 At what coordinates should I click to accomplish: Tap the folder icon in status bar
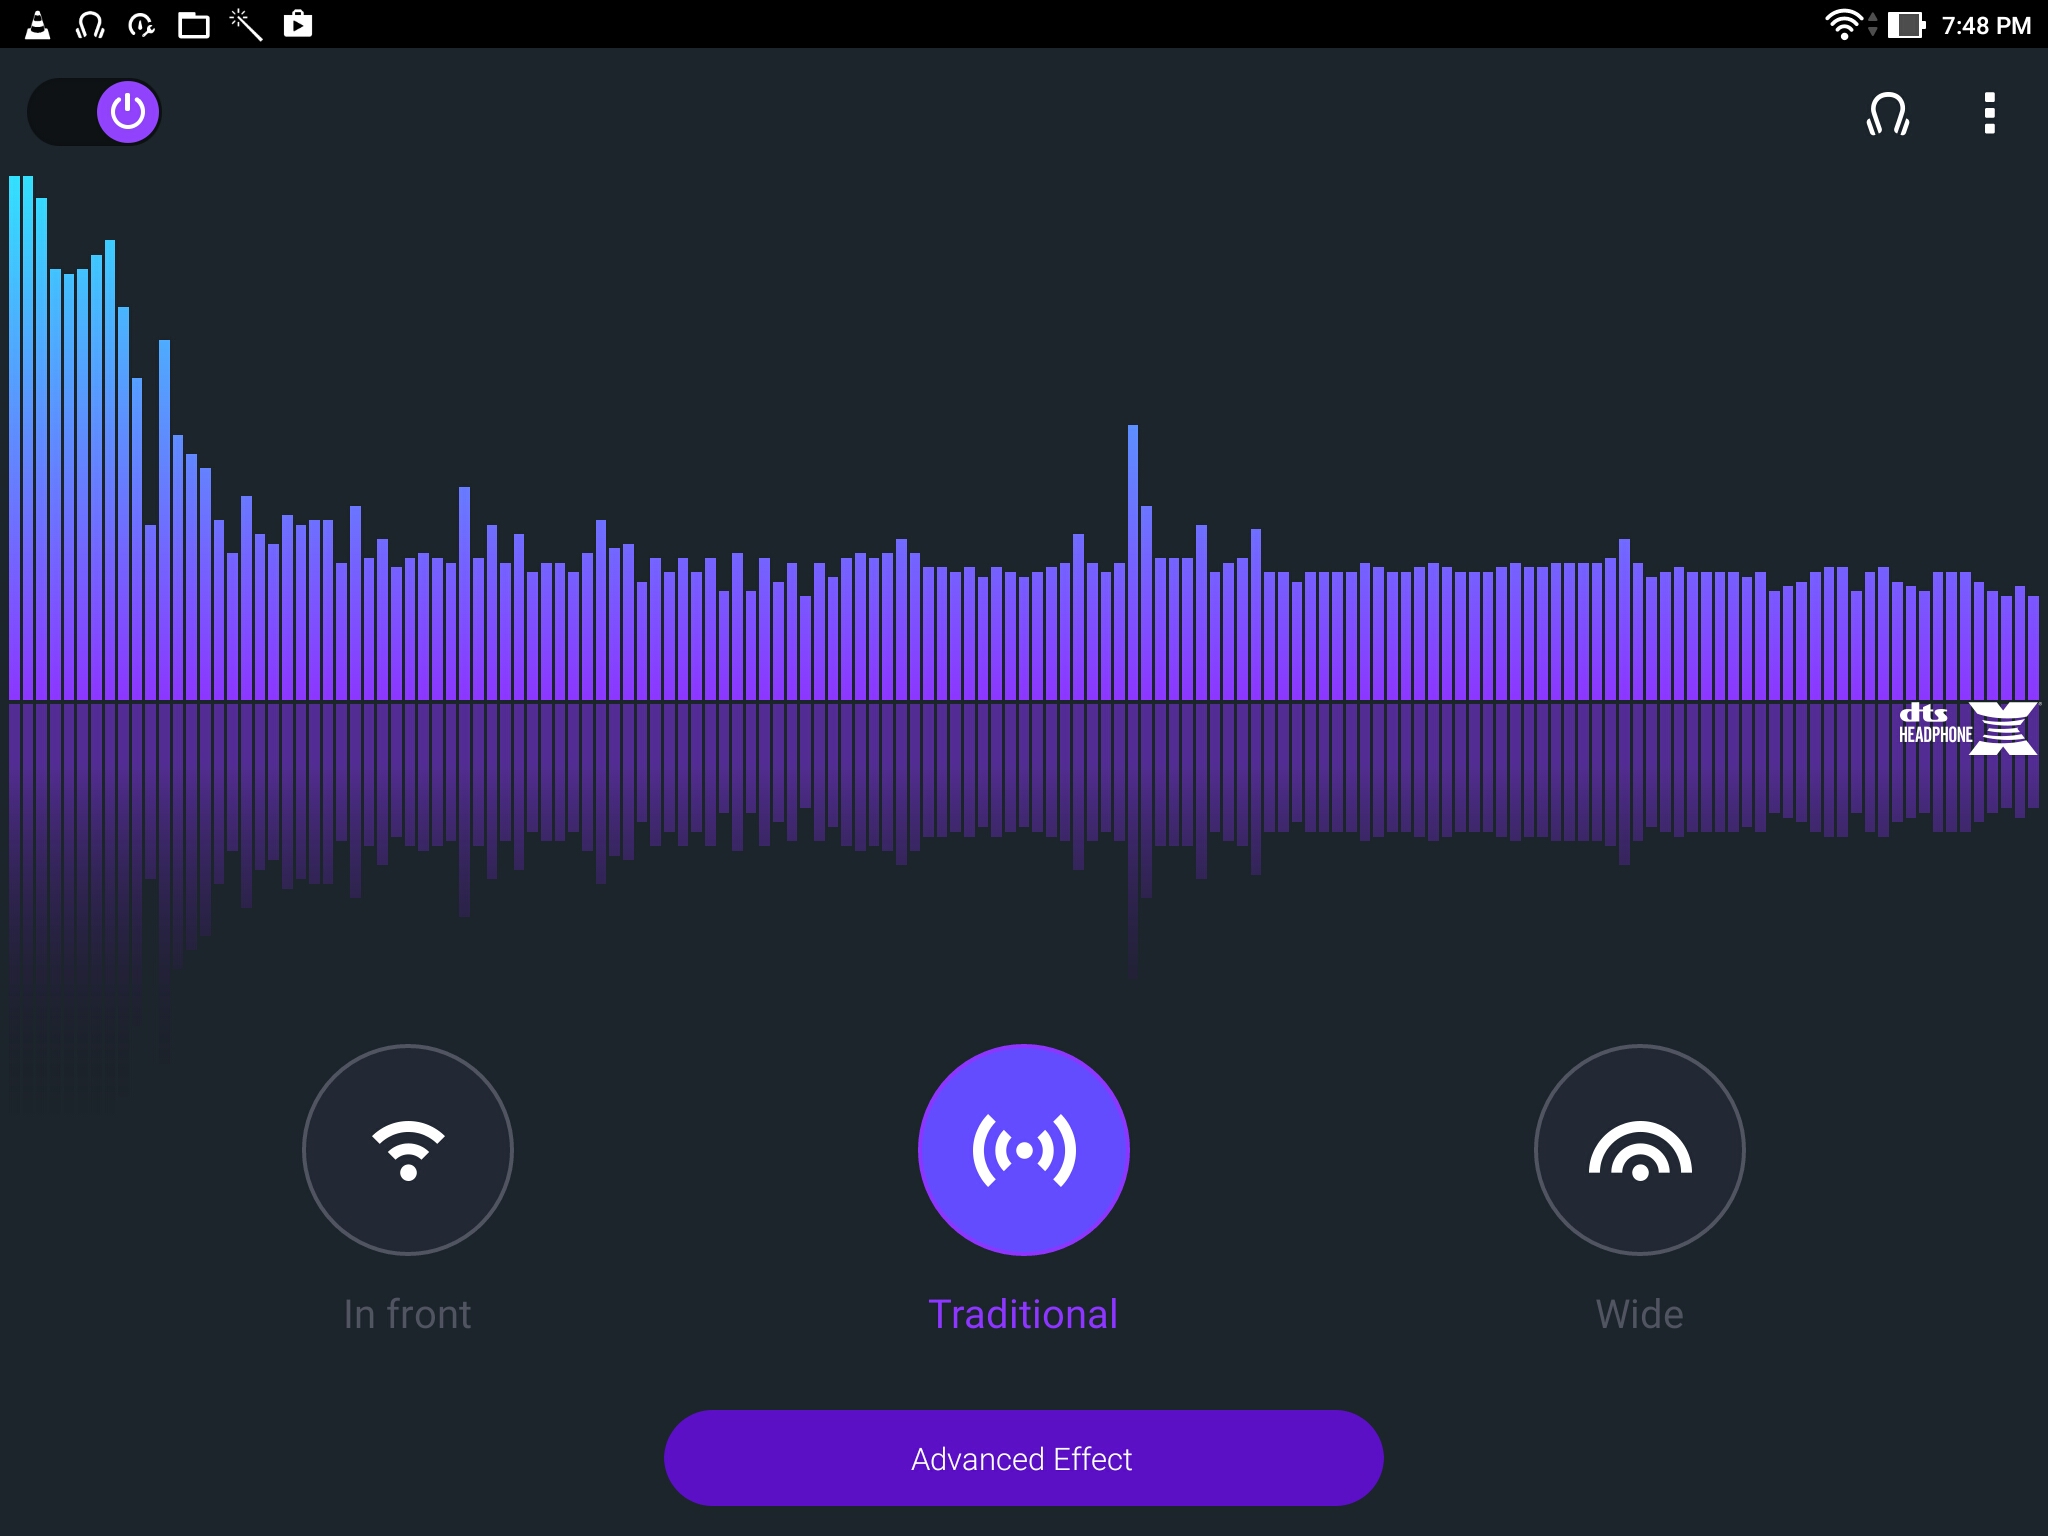193,25
